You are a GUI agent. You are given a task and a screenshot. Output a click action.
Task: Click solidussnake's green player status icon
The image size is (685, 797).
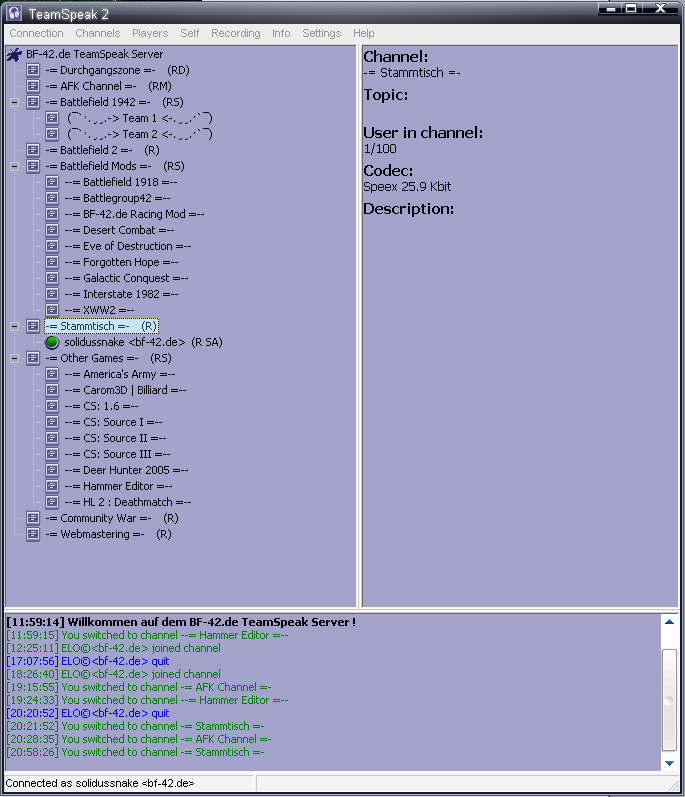click(52, 342)
